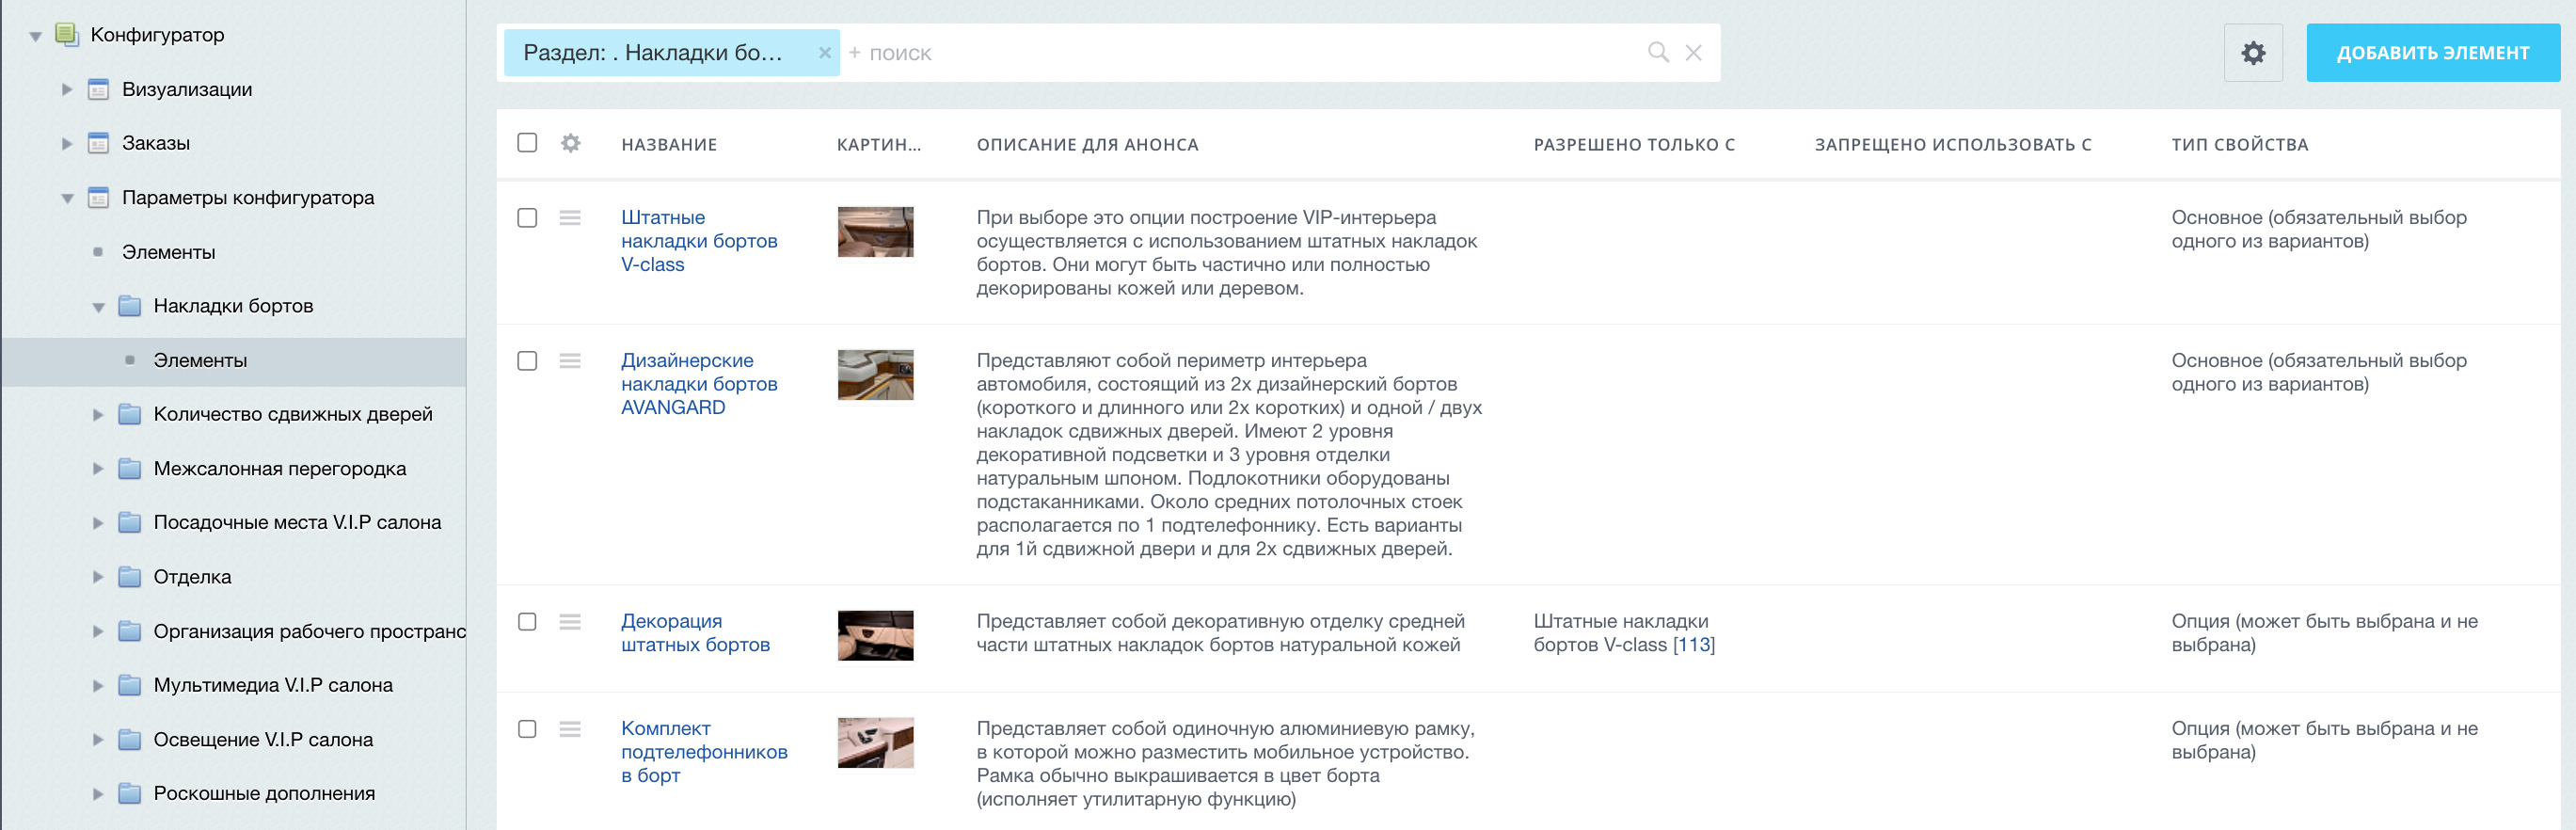Open thumbnail of Декорация штатных бортов
Screen dimensions: 2576x830
coord(875,635)
